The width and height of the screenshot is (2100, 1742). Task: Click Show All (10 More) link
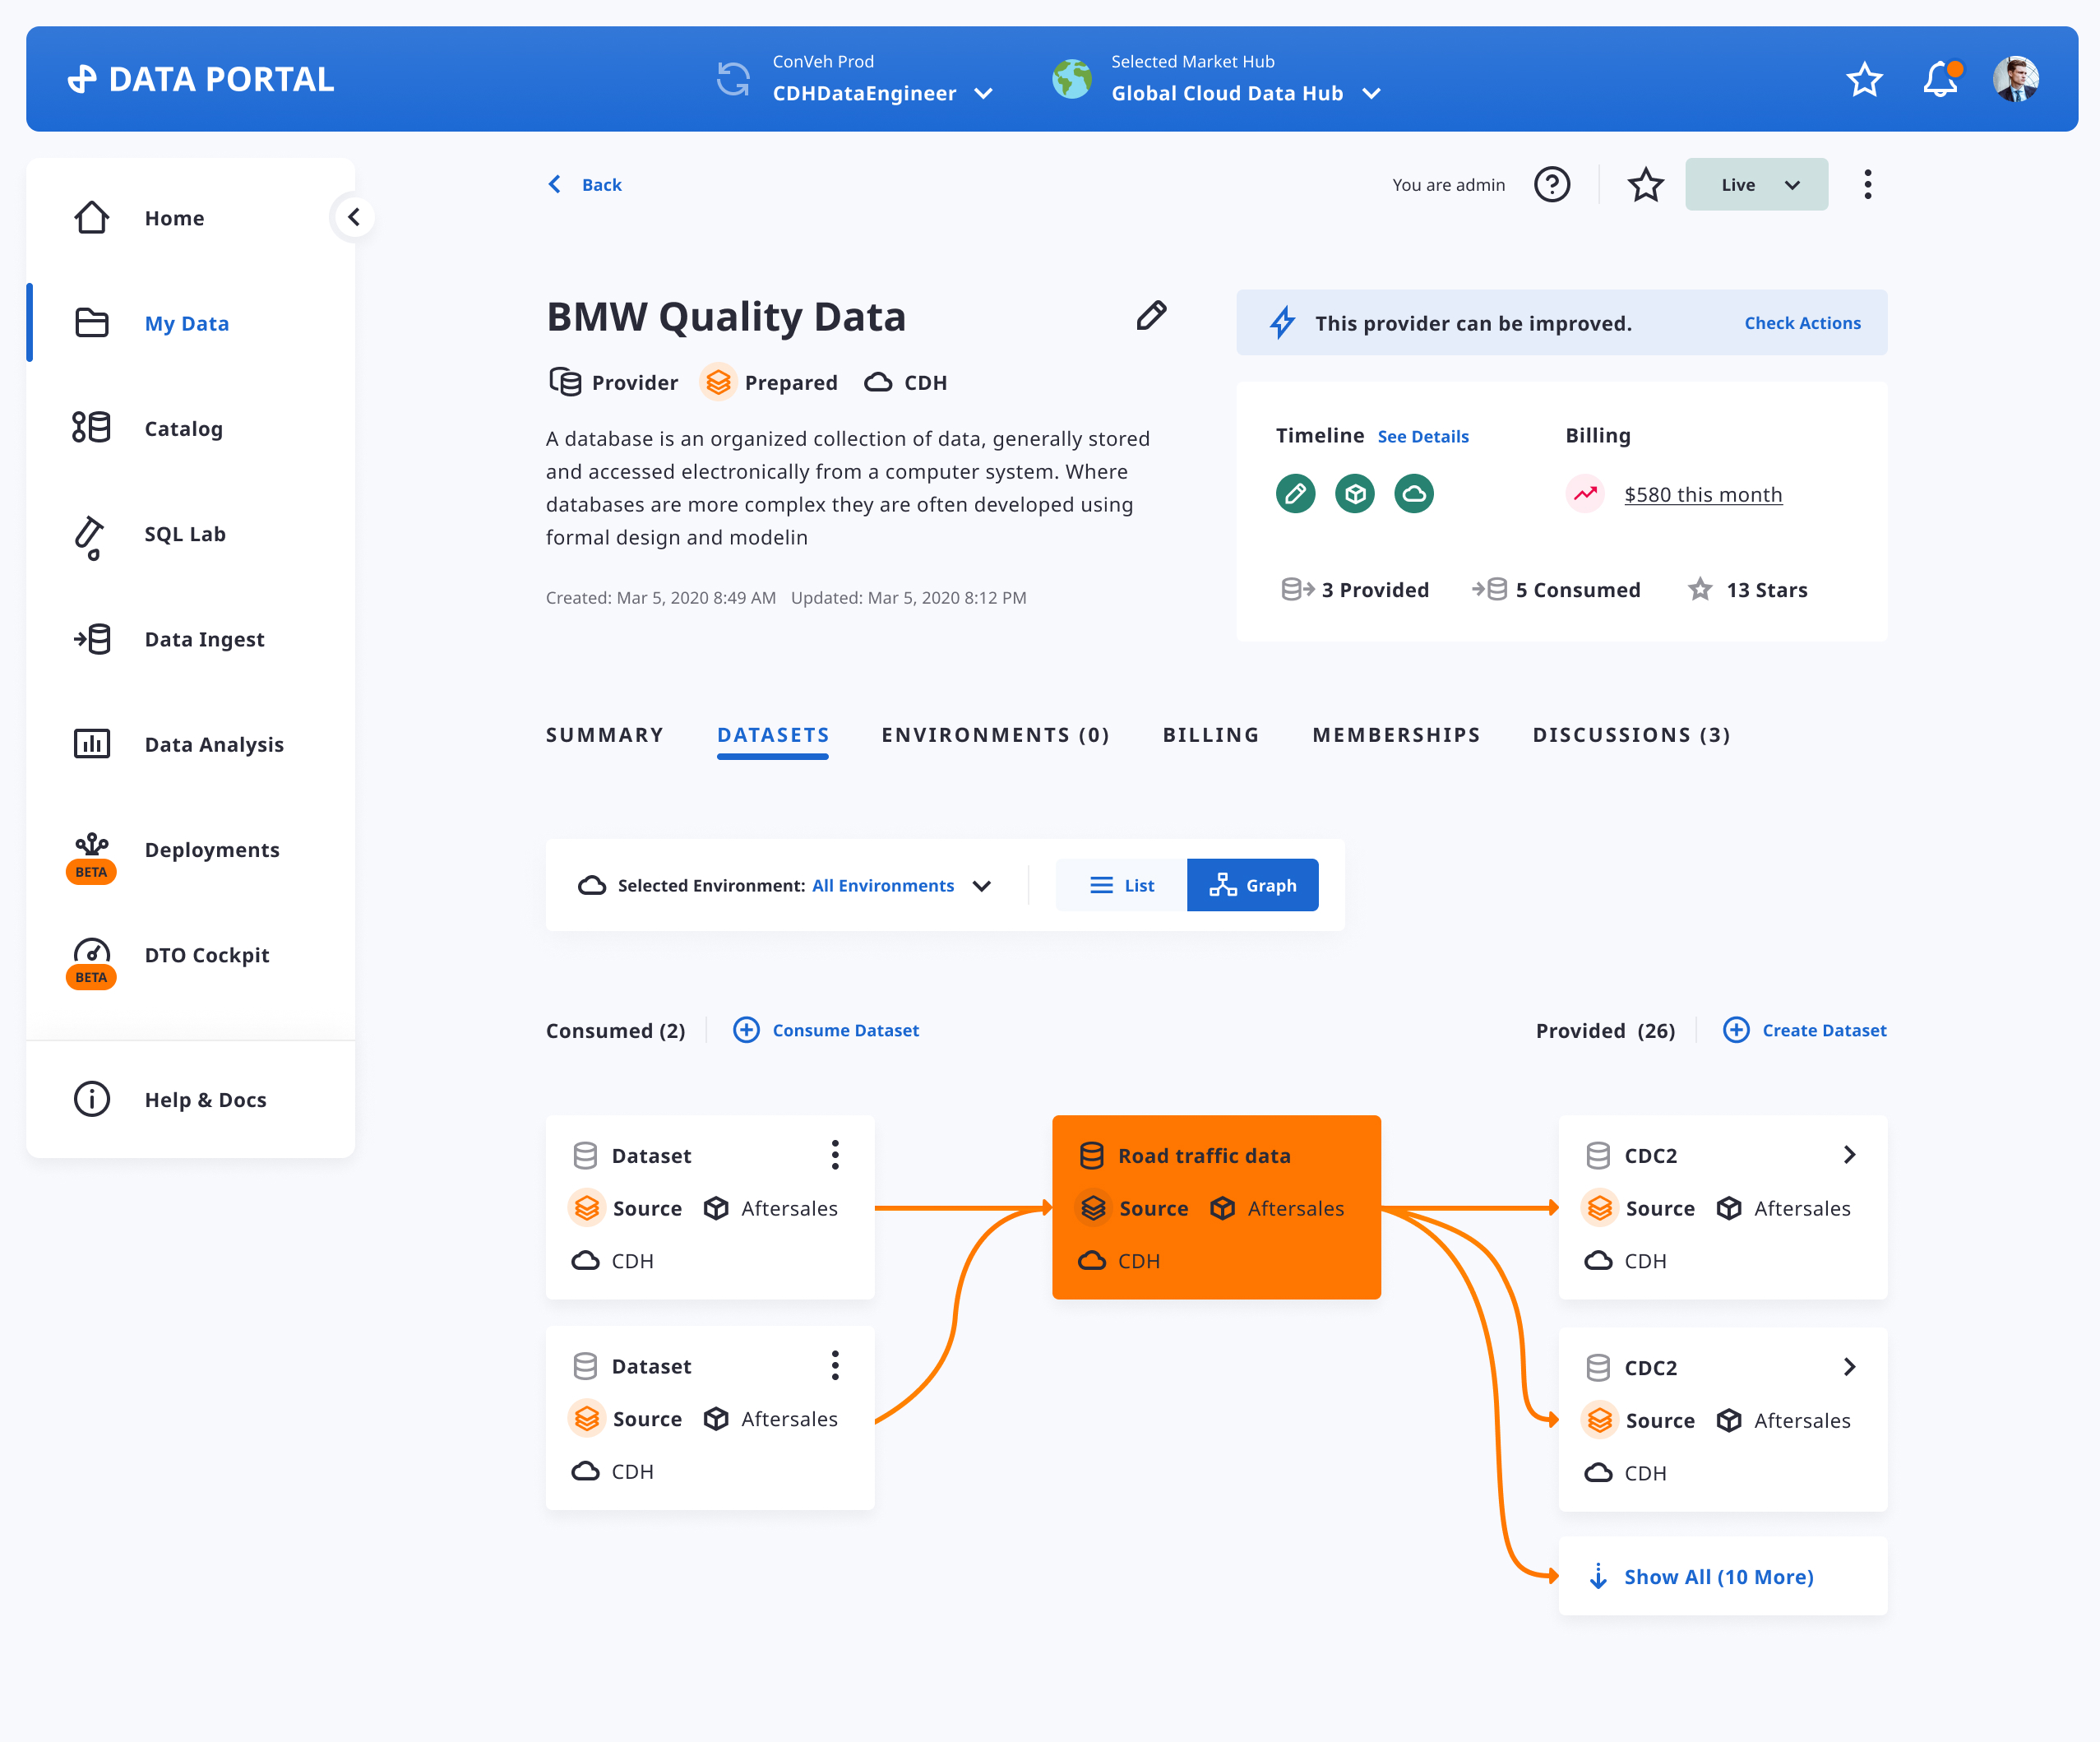click(x=1717, y=1577)
